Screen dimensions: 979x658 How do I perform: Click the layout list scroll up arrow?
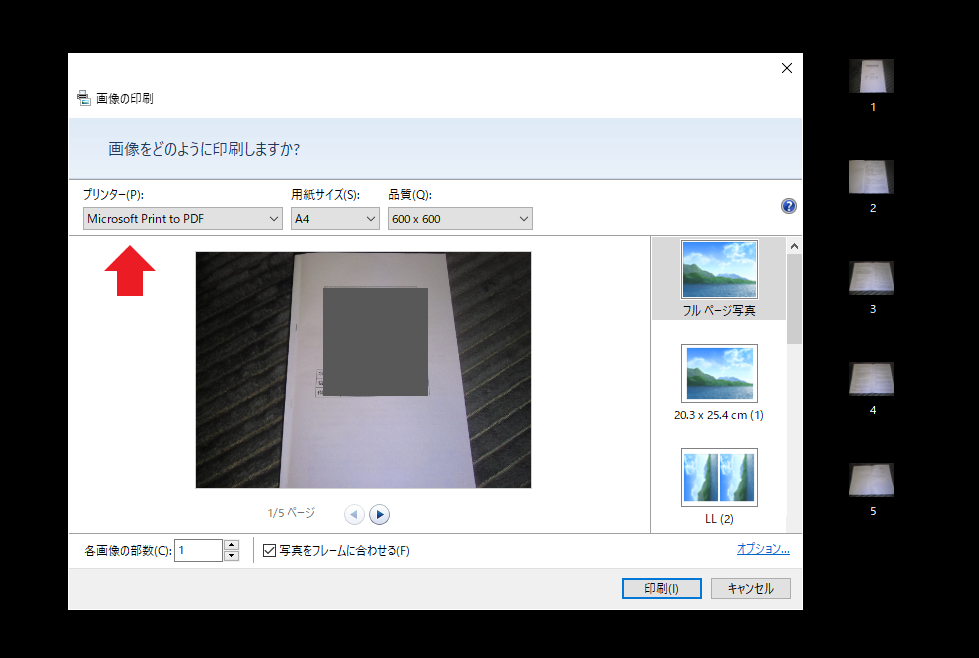(794, 246)
